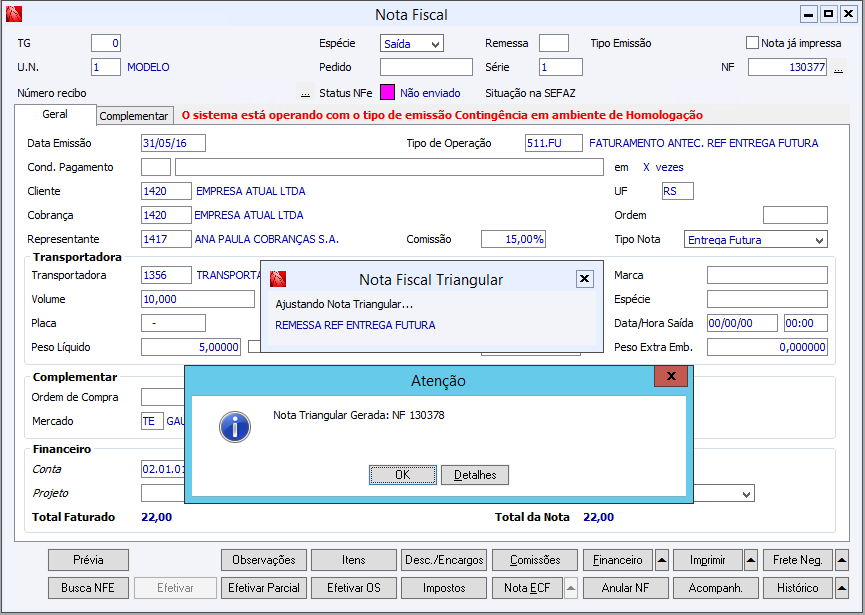Click the Peso Líquido value field

click(191, 347)
